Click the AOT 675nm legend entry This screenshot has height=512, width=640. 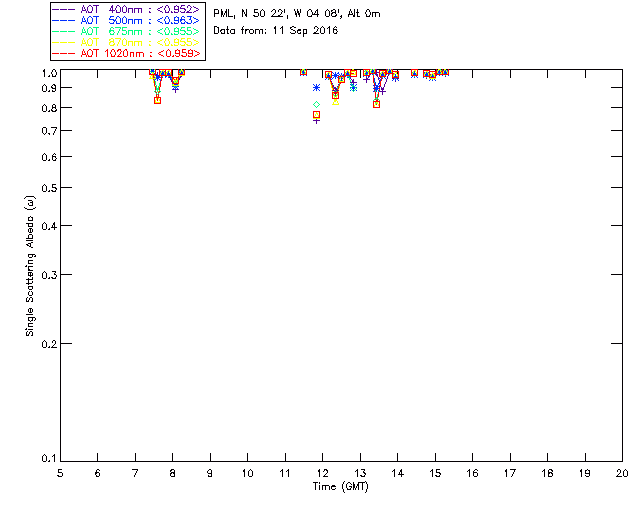[126, 31]
